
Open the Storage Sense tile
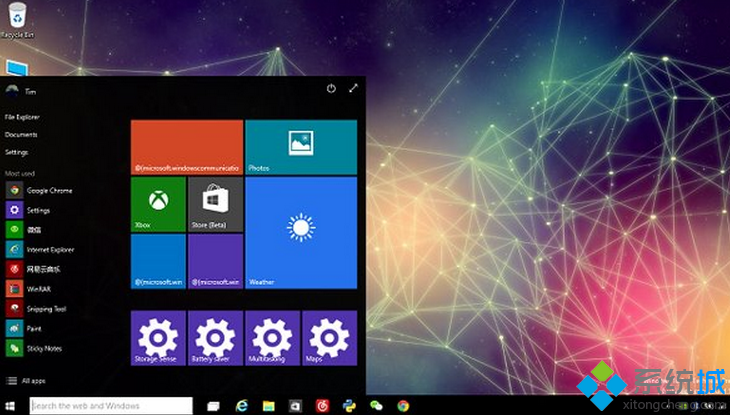click(158, 338)
